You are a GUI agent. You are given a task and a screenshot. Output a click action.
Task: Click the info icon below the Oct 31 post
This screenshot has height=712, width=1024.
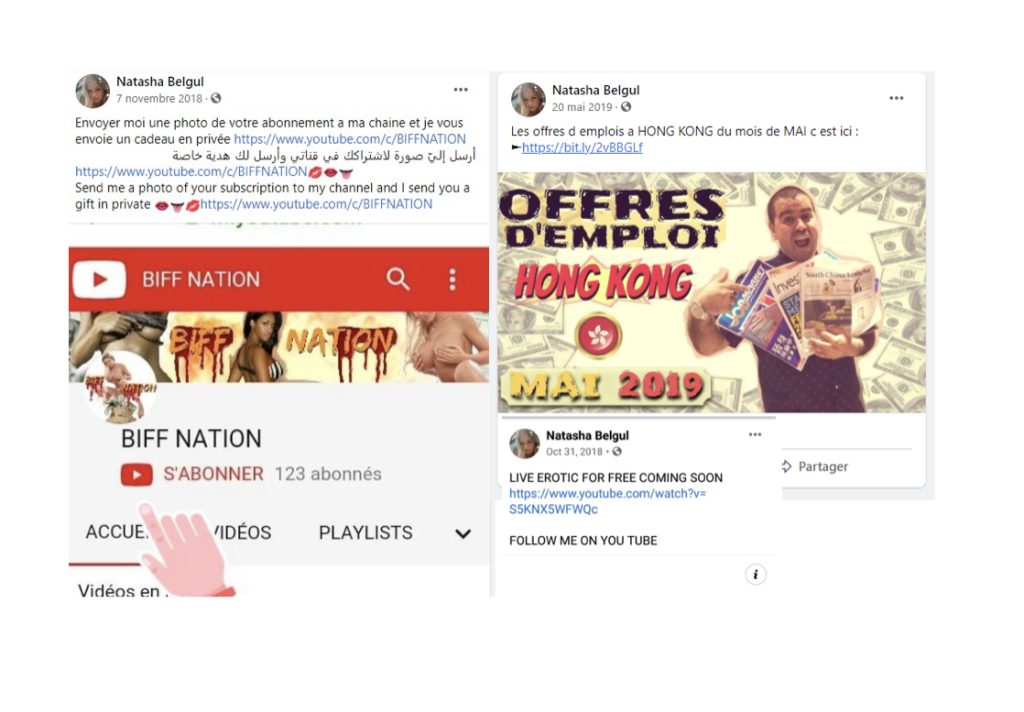(x=756, y=574)
